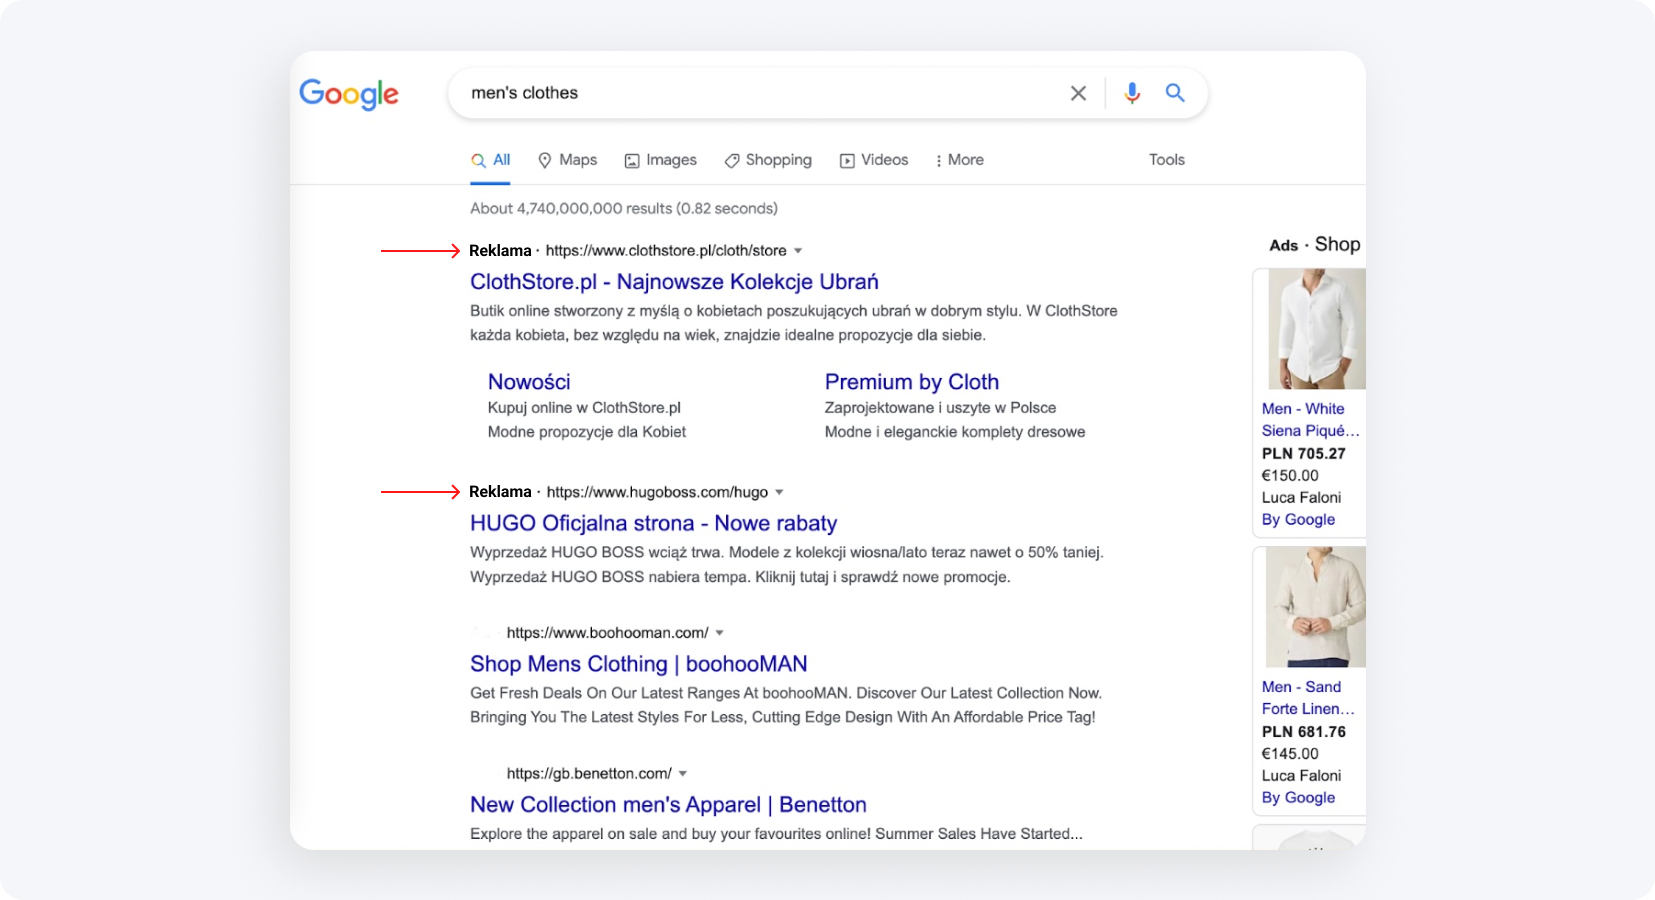Image resolution: width=1655 pixels, height=900 pixels.
Task: Click the Premium by Cloth sitelink
Action: (911, 382)
